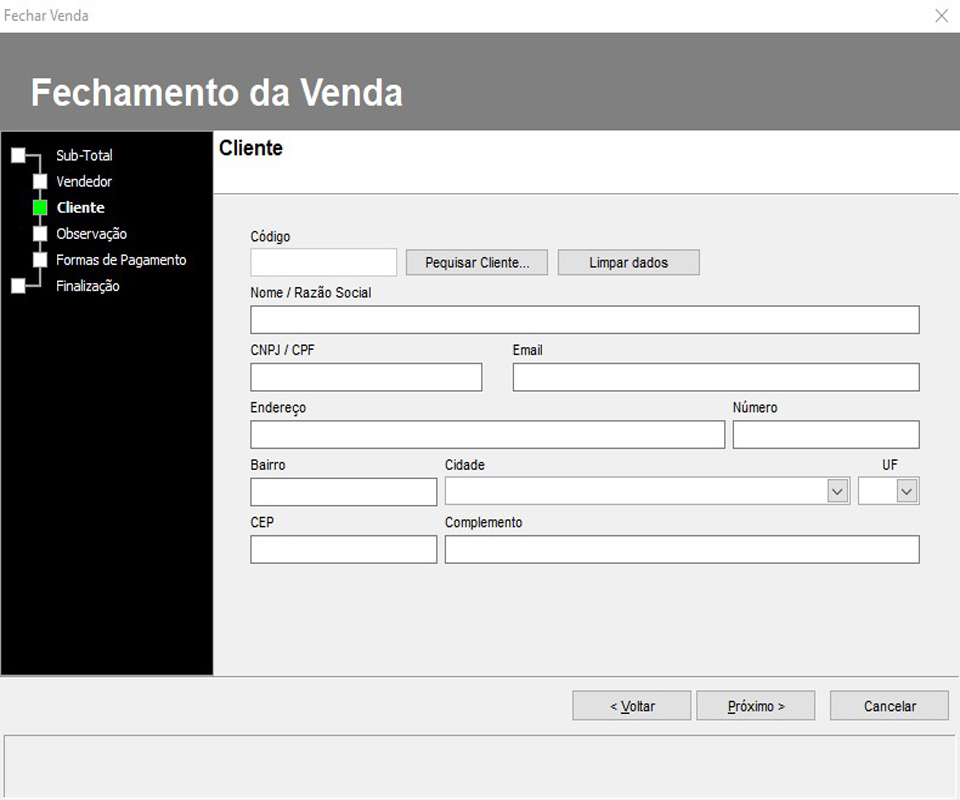Cancel the sale closing wizard
960x800 pixels.
pos(888,705)
